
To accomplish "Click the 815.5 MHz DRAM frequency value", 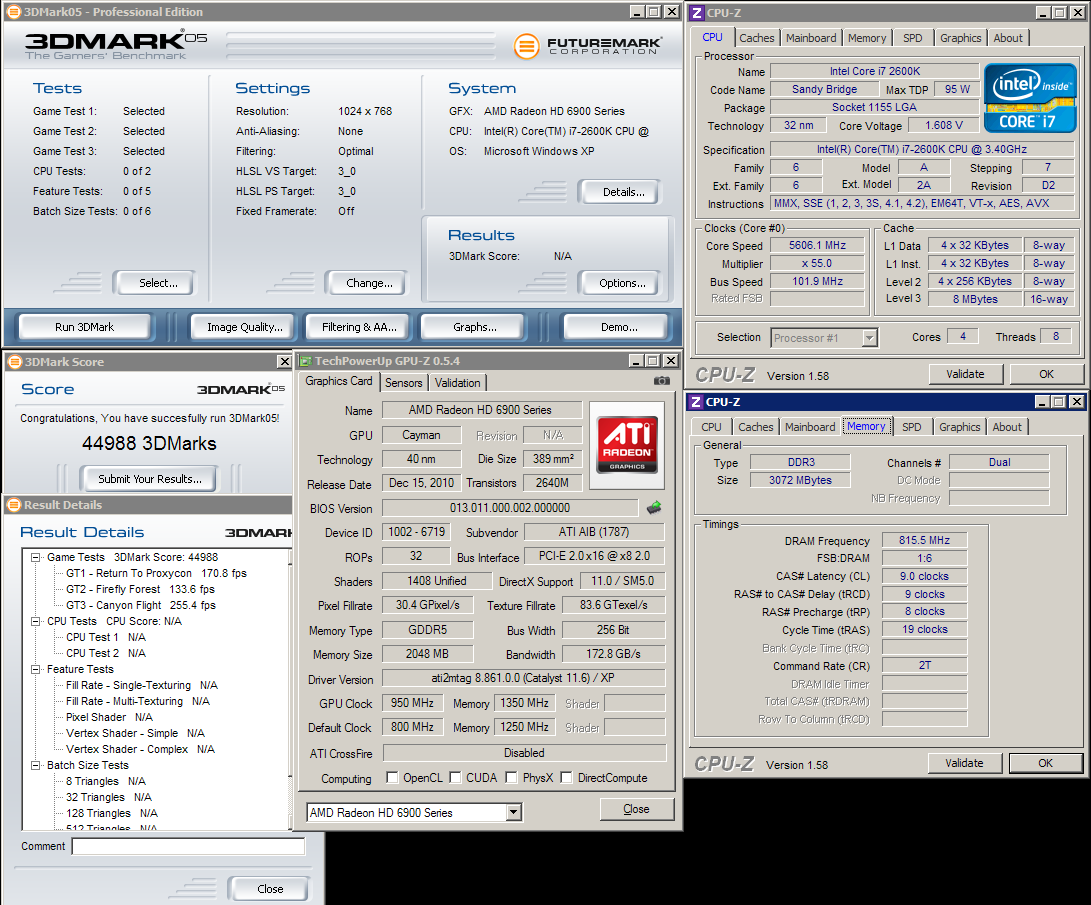I will pyautogui.click(x=924, y=540).
